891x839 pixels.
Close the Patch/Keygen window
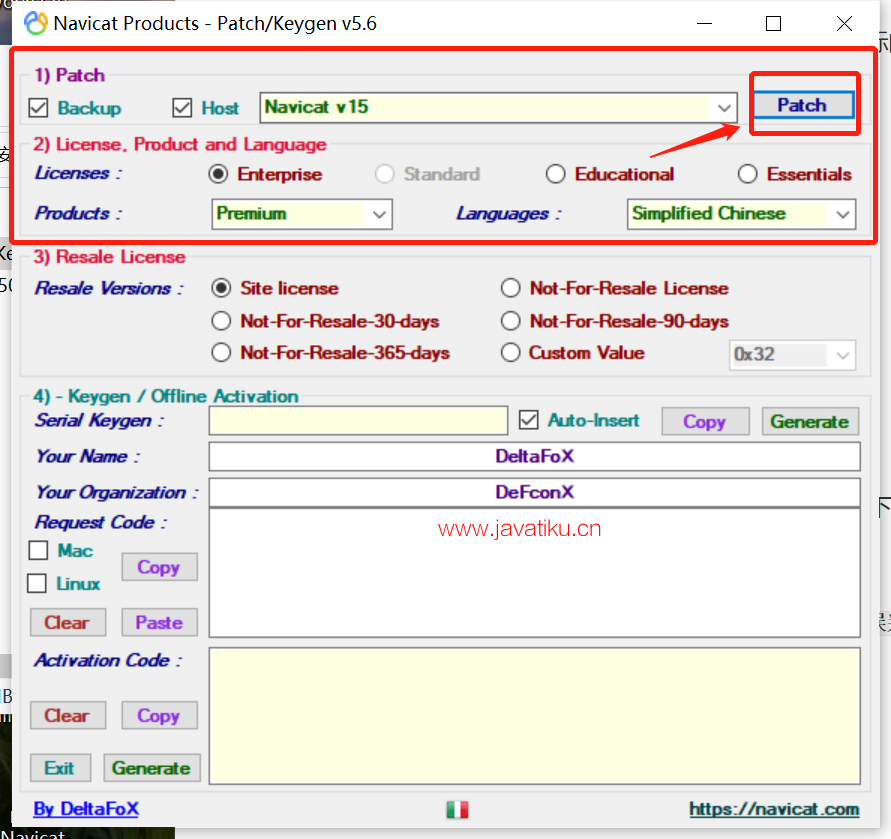tap(844, 23)
